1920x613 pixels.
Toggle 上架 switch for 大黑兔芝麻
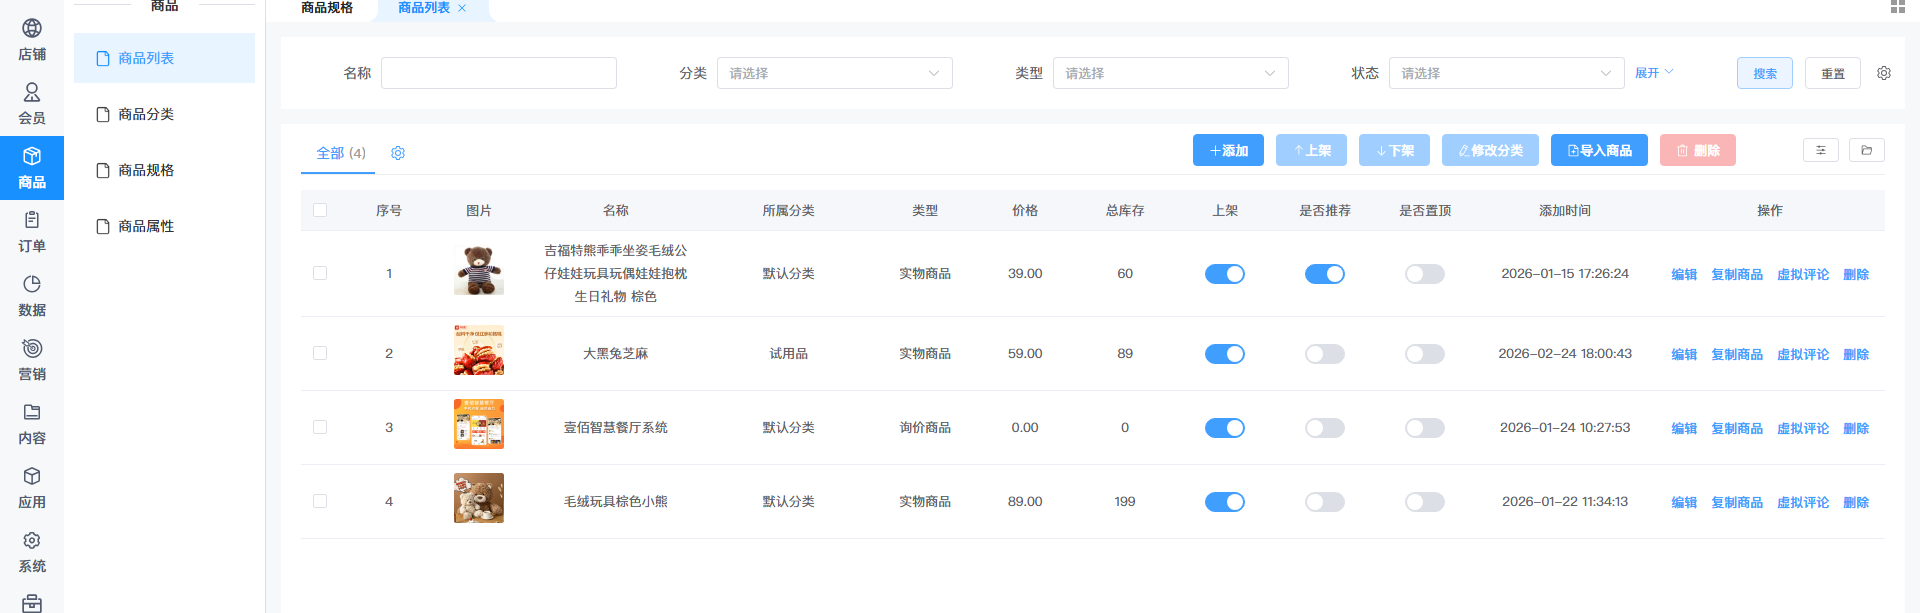(x=1225, y=354)
